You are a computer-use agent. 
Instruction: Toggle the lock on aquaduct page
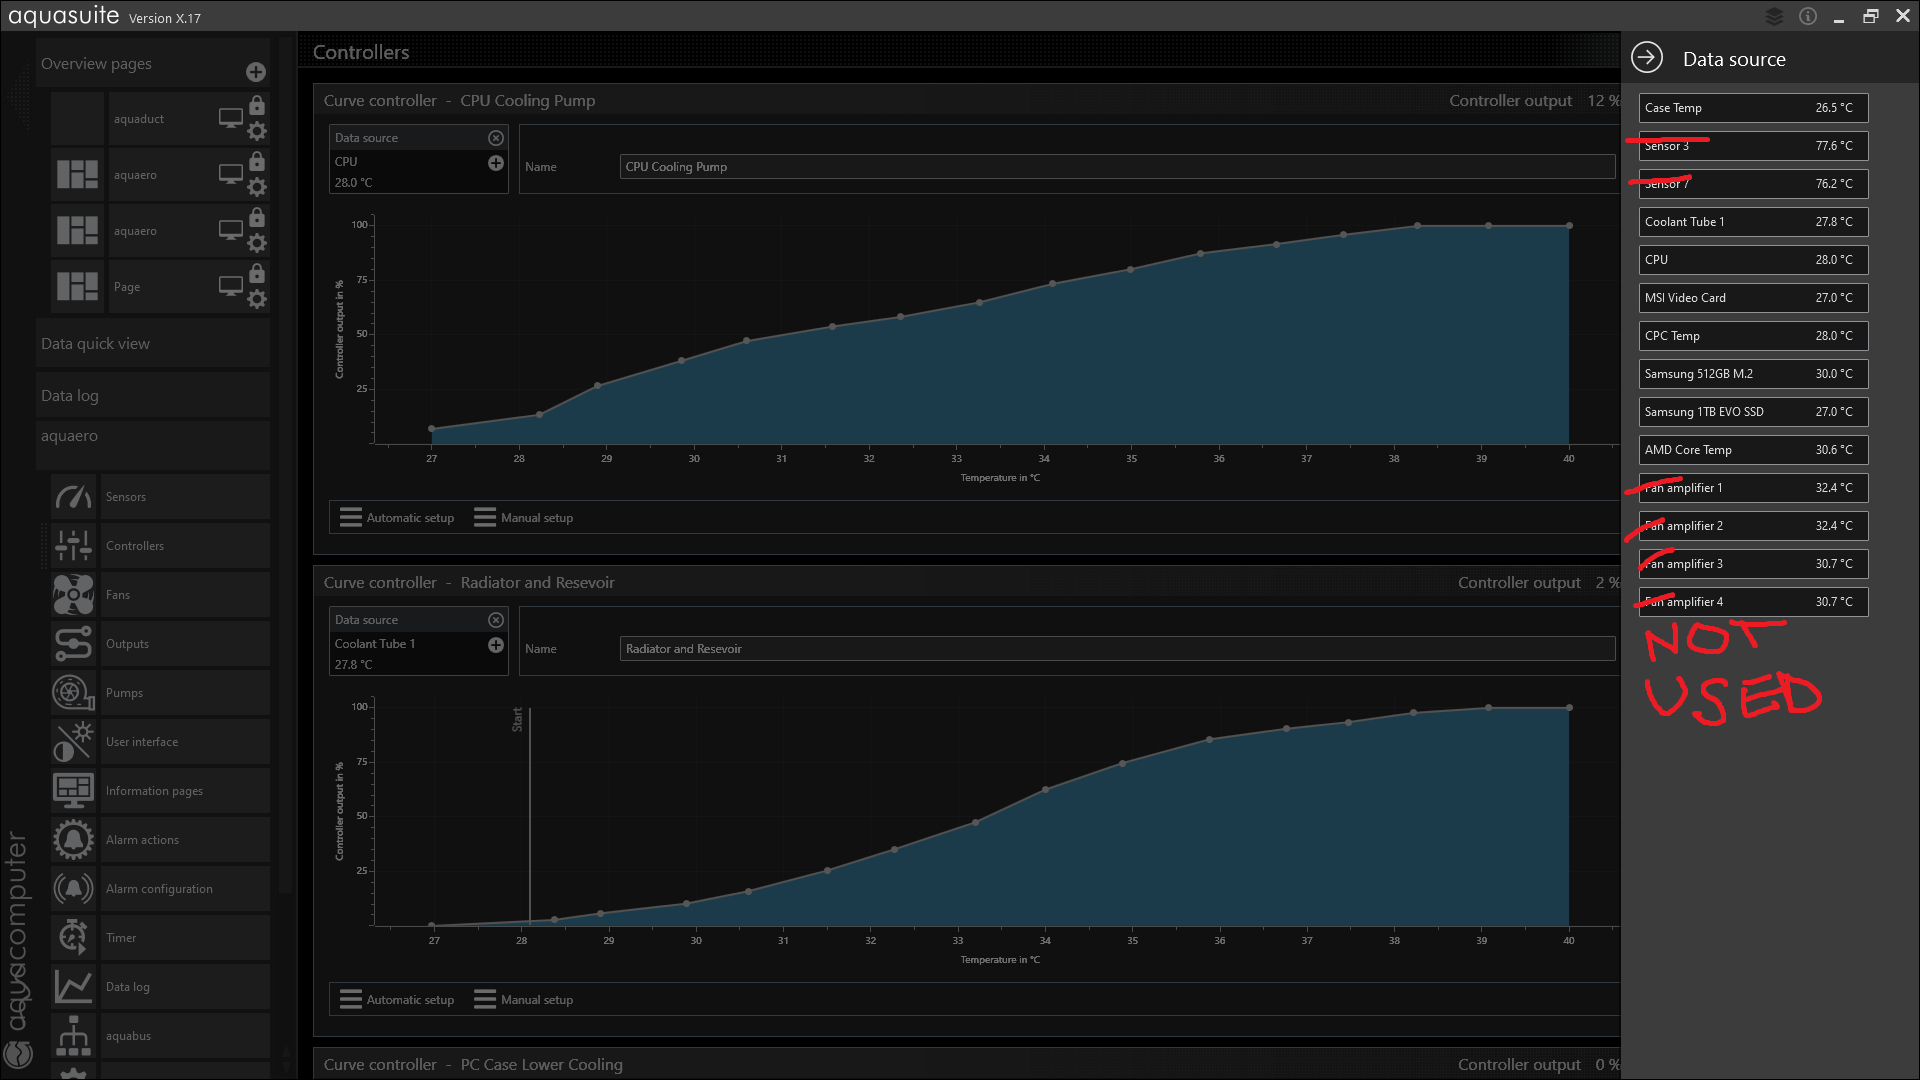pyautogui.click(x=257, y=105)
